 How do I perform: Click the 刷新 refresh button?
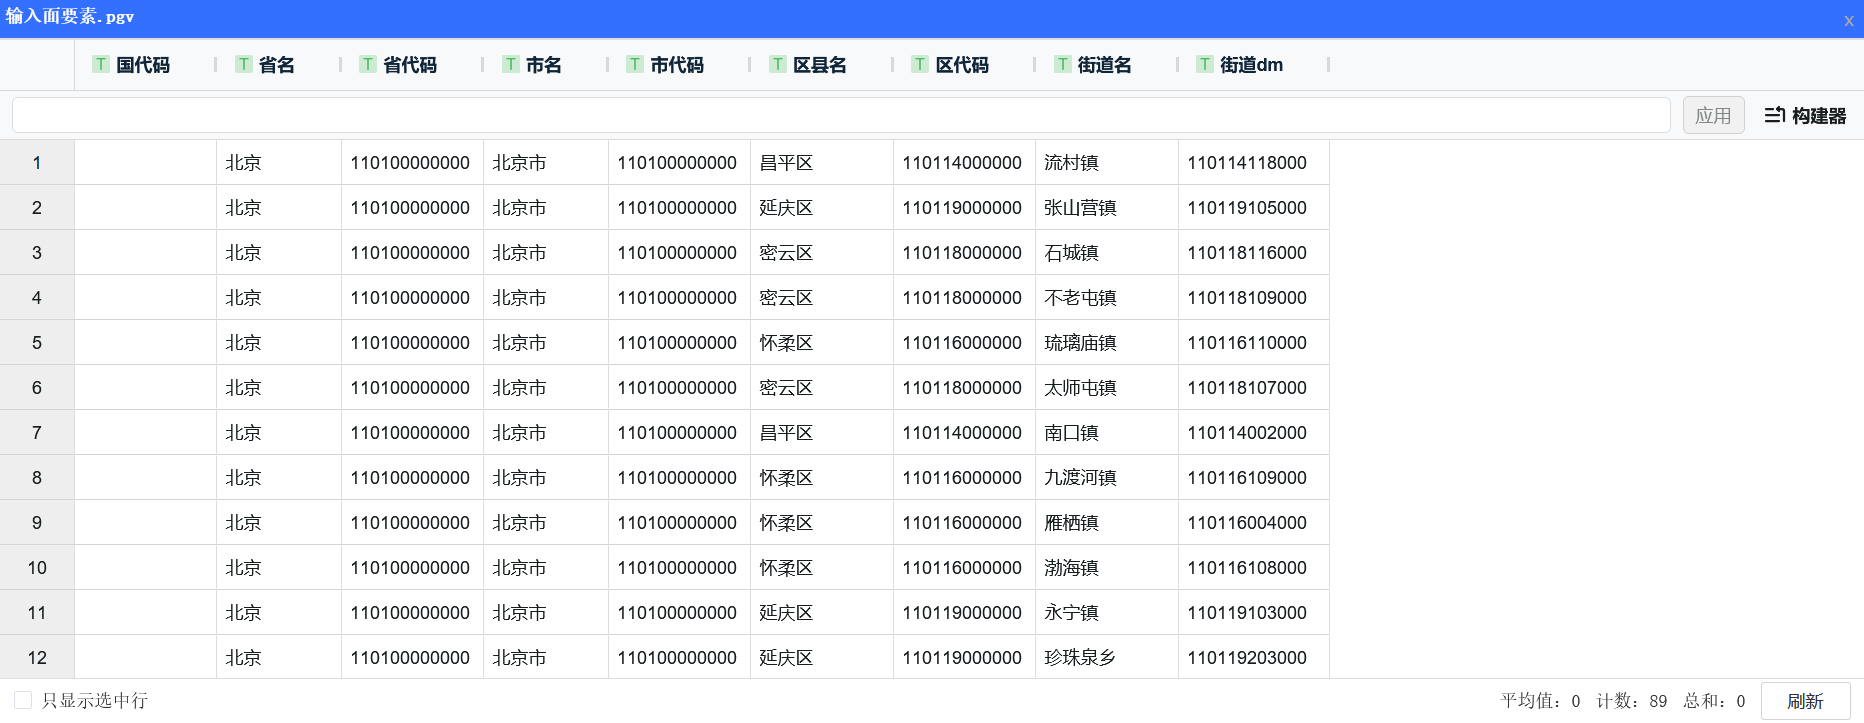pyautogui.click(x=1805, y=701)
